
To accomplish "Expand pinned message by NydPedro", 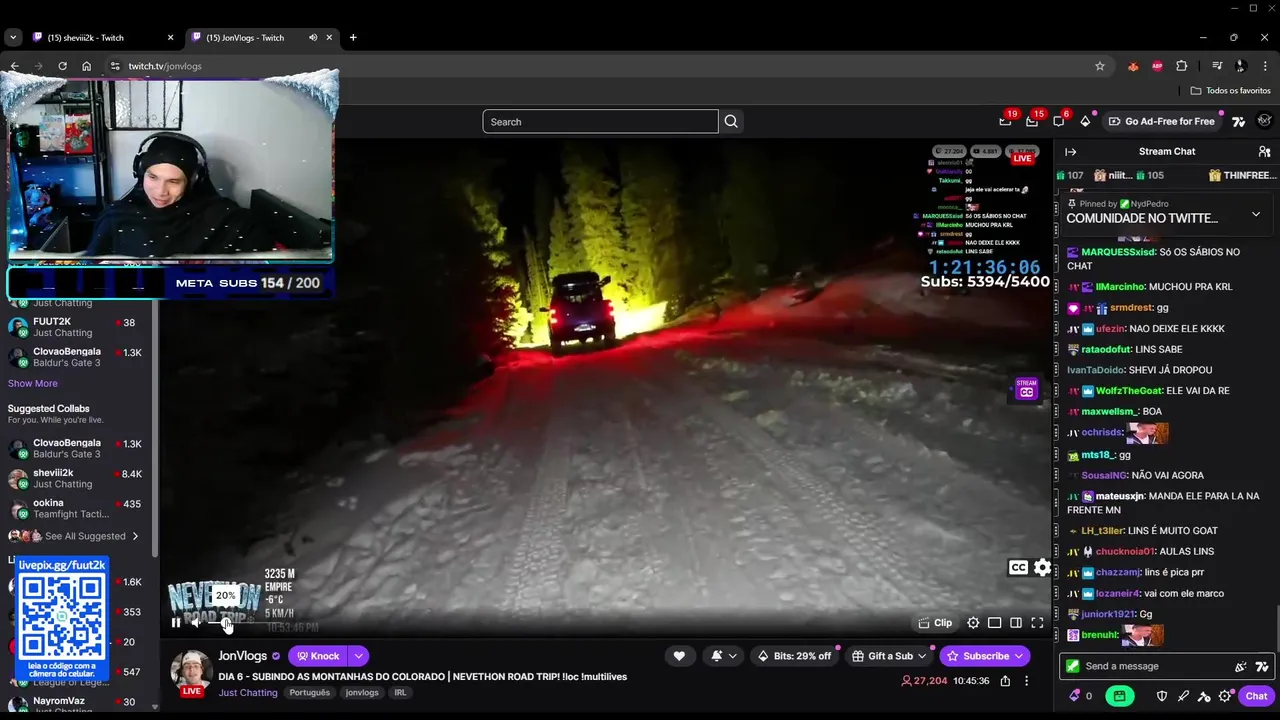I will pos(1255,214).
